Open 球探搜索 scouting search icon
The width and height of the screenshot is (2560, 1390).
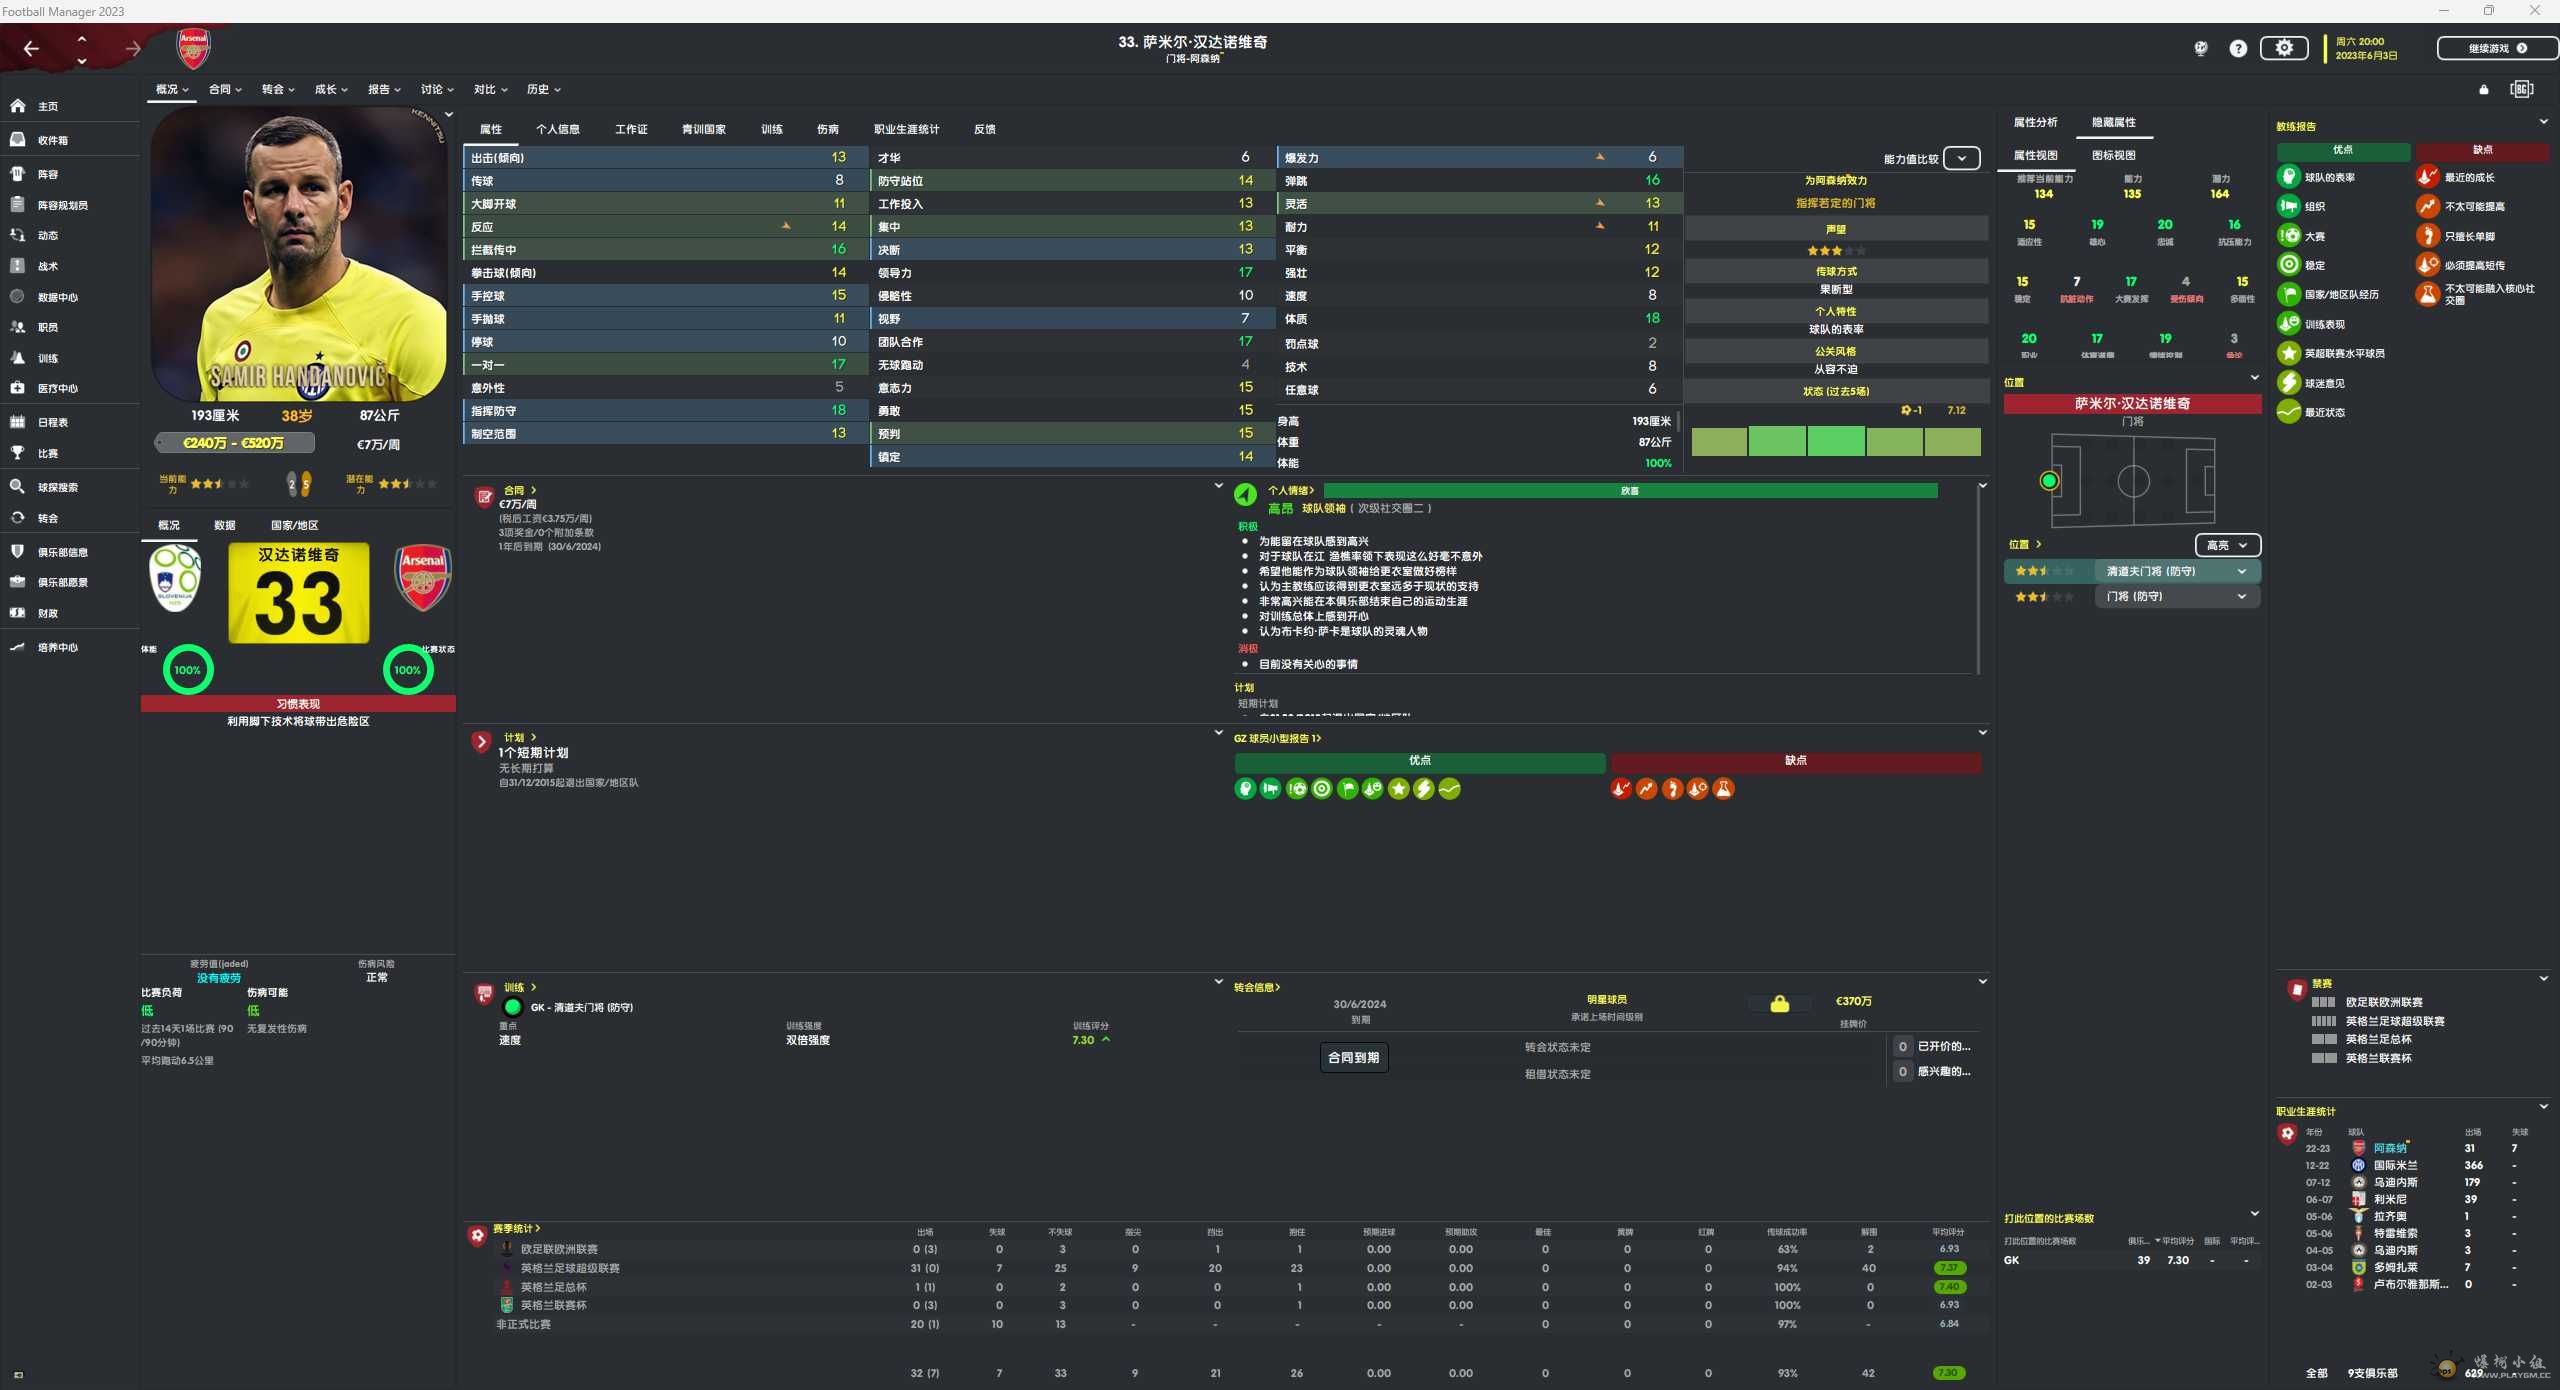point(18,487)
